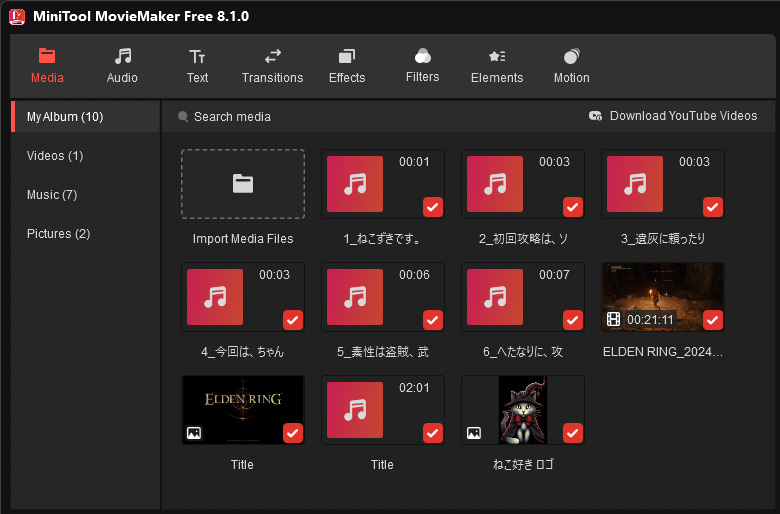Screen dimensions: 780x514
Task: Toggle the checkmark on 2_初回攻略は、ソ
Action: coord(573,207)
